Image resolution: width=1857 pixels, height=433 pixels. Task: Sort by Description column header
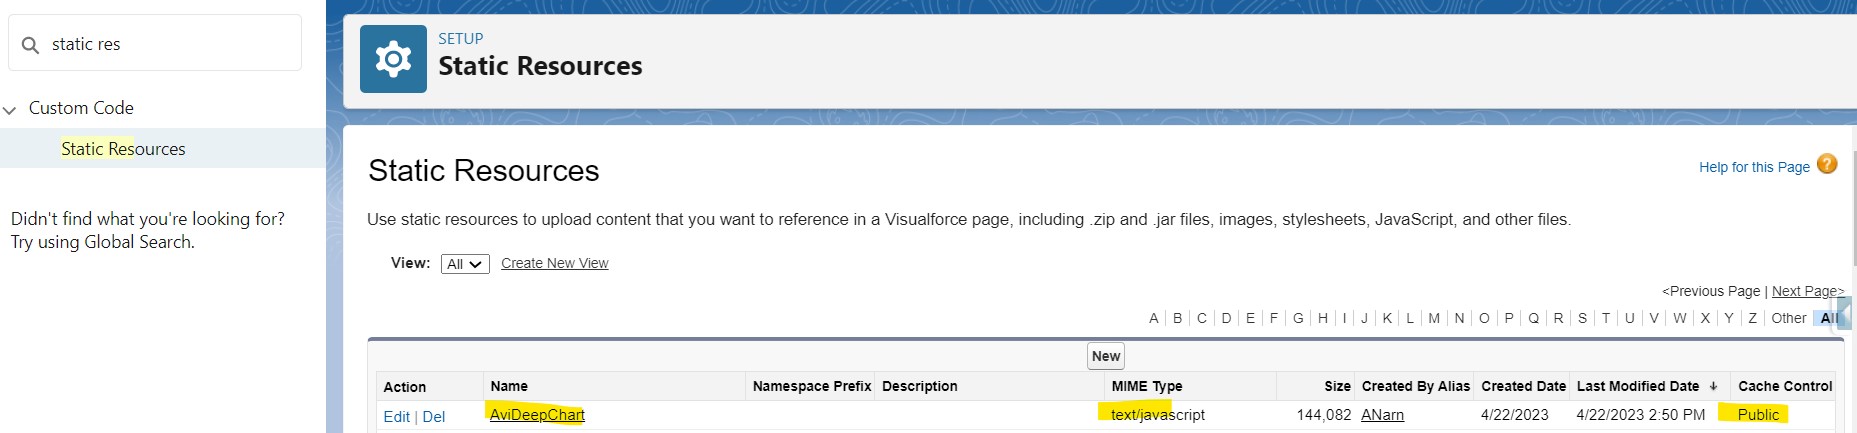[920, 386]
